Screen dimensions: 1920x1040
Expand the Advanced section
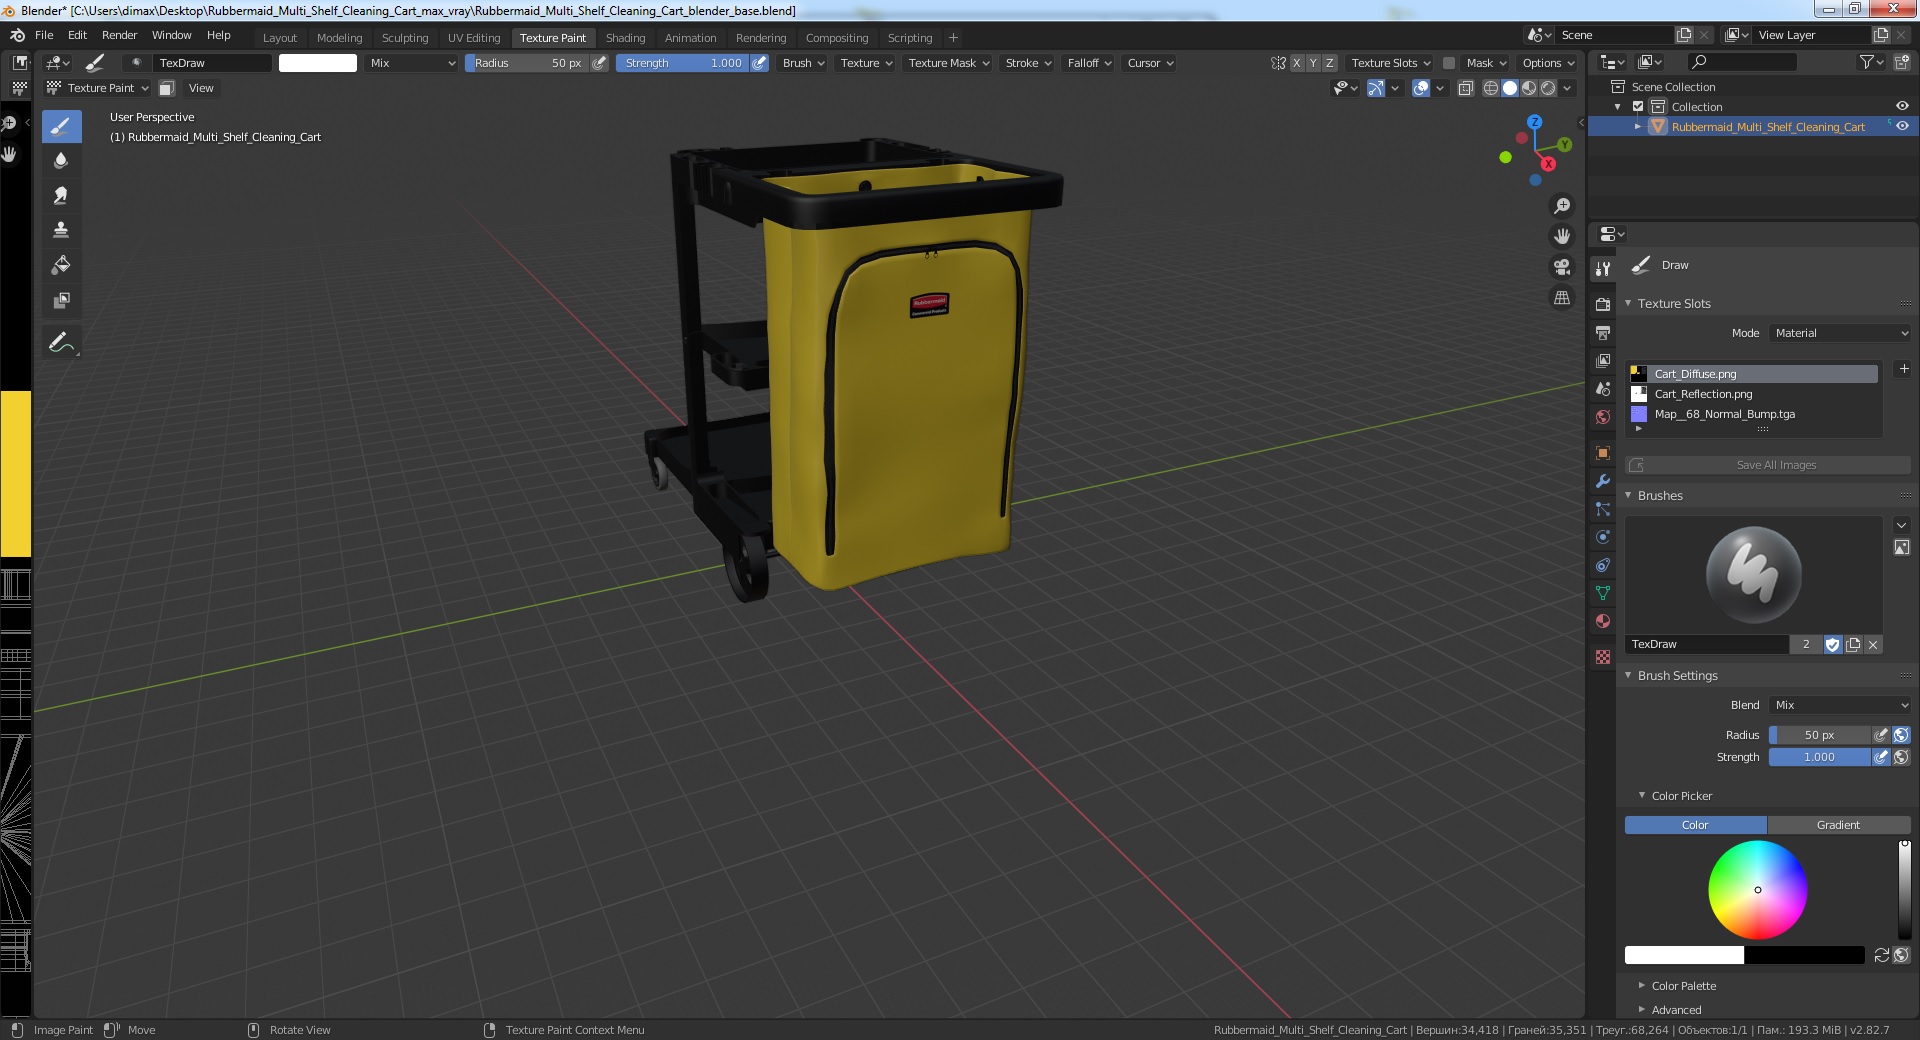(x=1676, y=1010)
